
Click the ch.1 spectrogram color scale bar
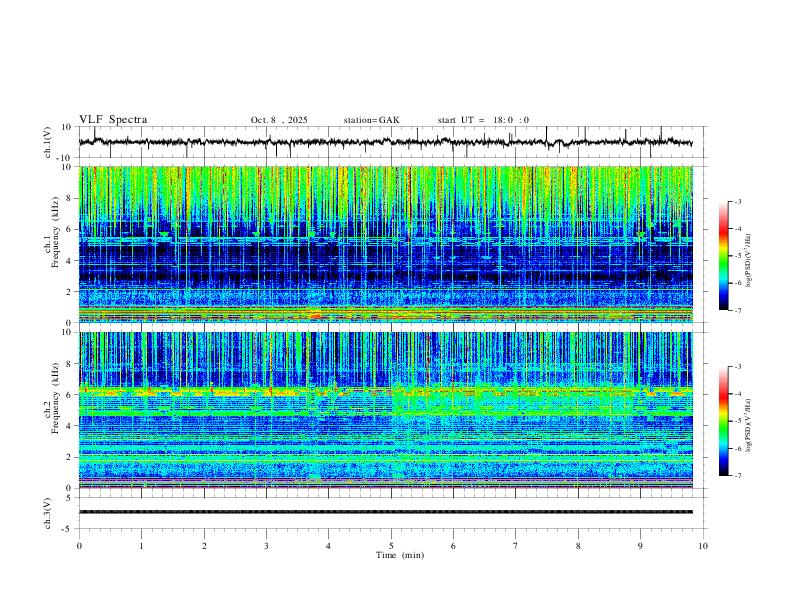pyautogui.click(x=723, y=256)
